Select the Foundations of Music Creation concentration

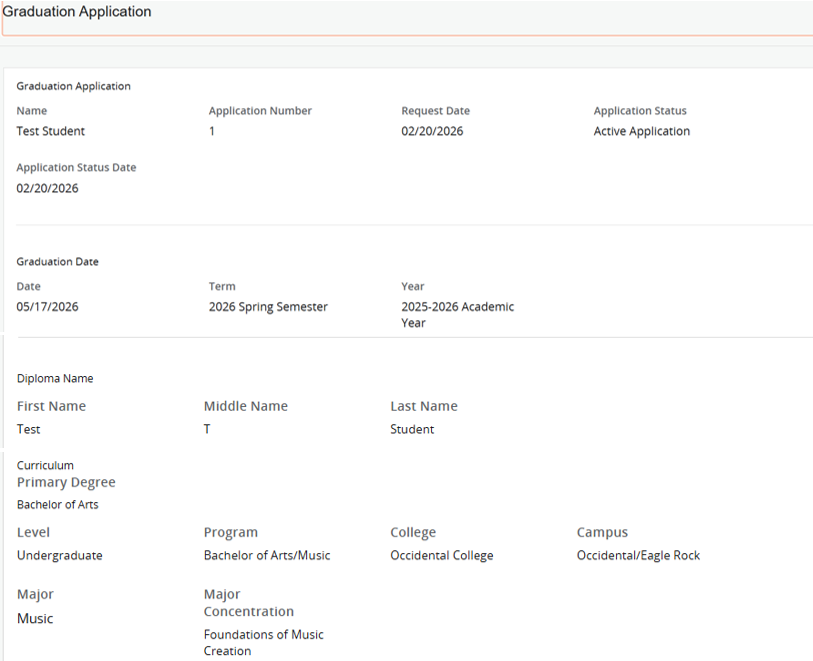(x=263, y=642)
